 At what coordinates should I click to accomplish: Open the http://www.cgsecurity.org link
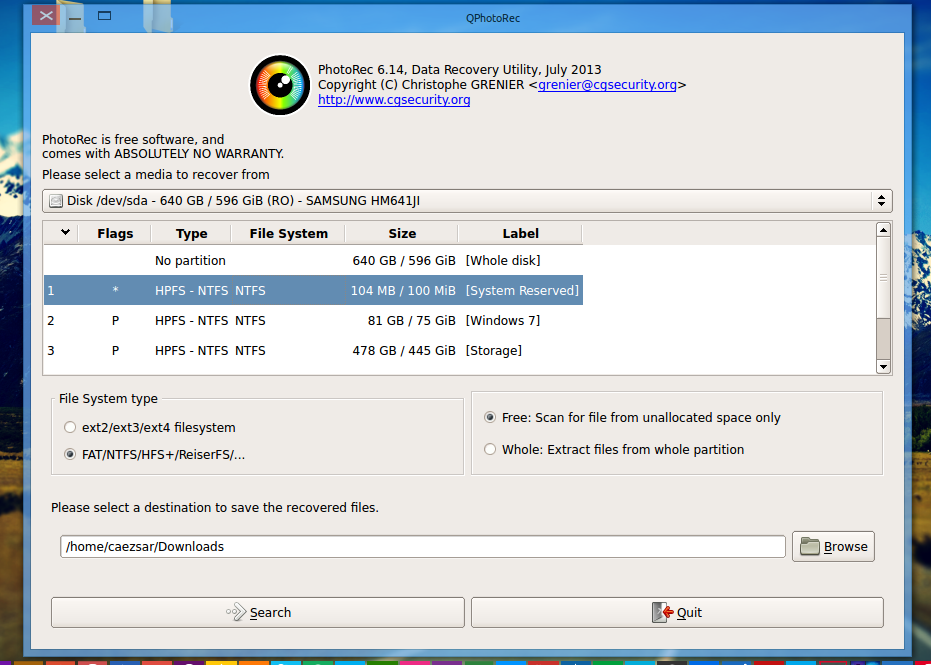(394, 99)
